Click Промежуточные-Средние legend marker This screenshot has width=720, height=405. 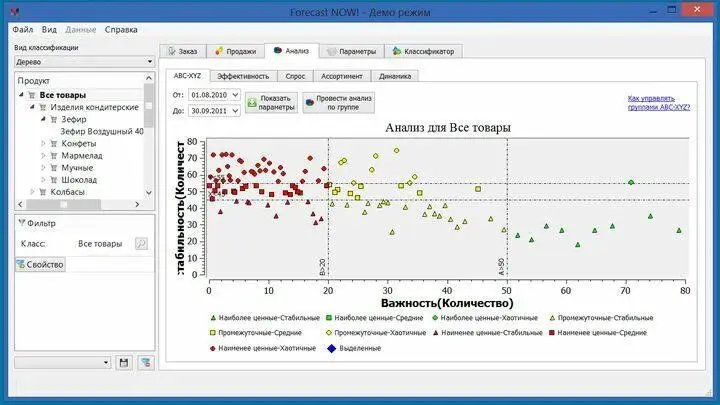[x=213, y=333]
